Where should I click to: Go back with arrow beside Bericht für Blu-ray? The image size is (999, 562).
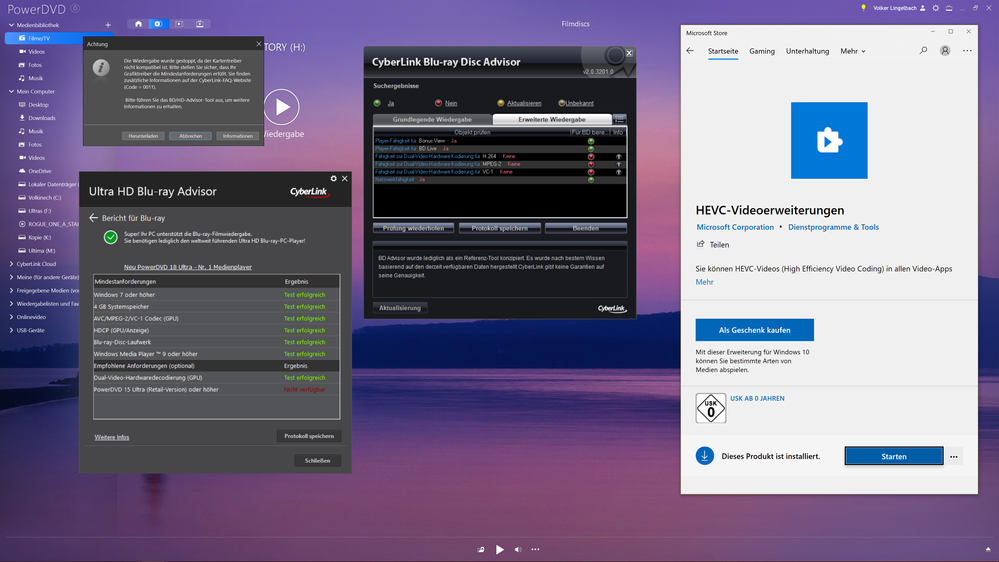pos(94,218)
